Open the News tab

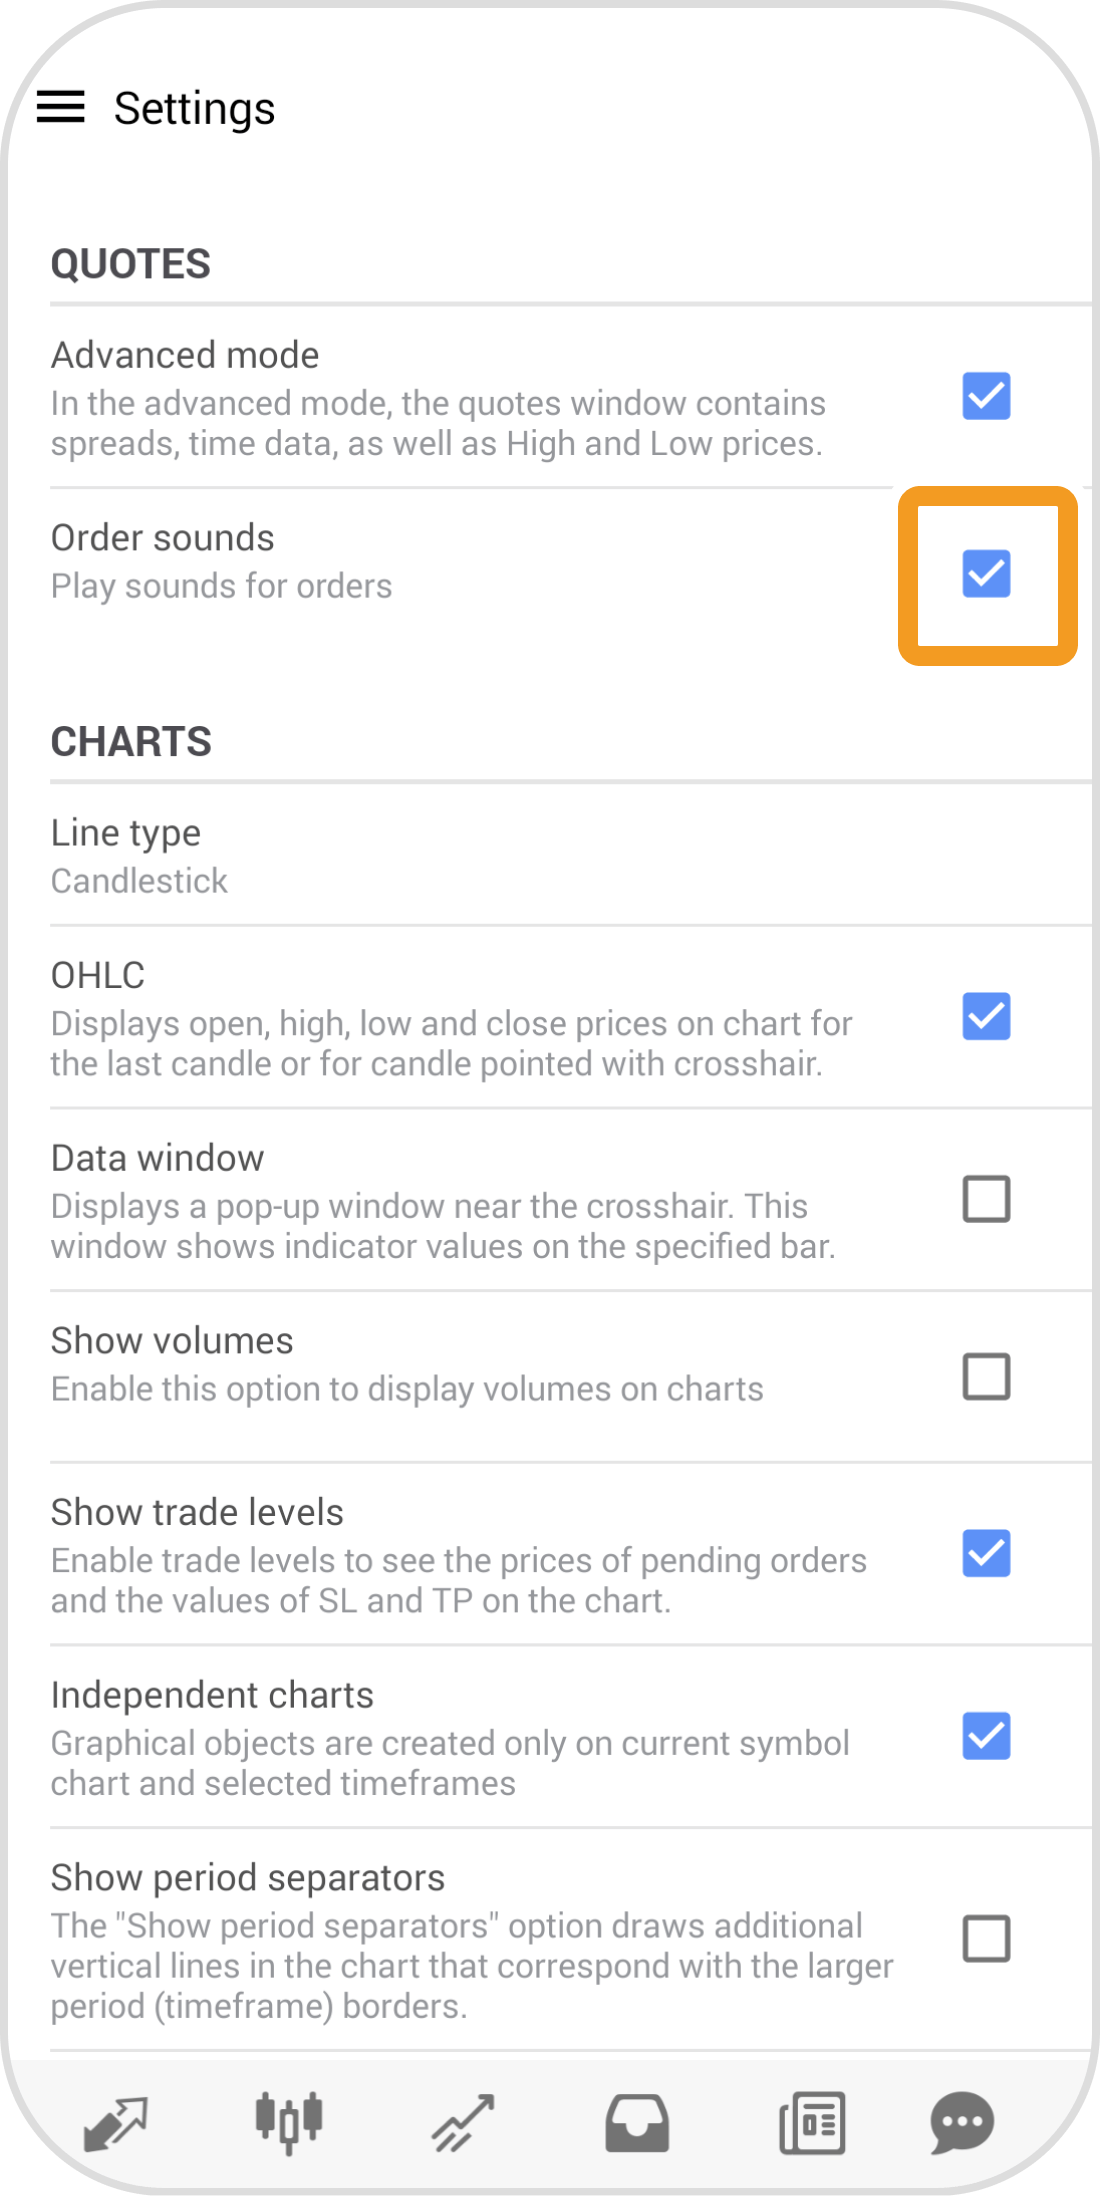[x=812, y=2122]
